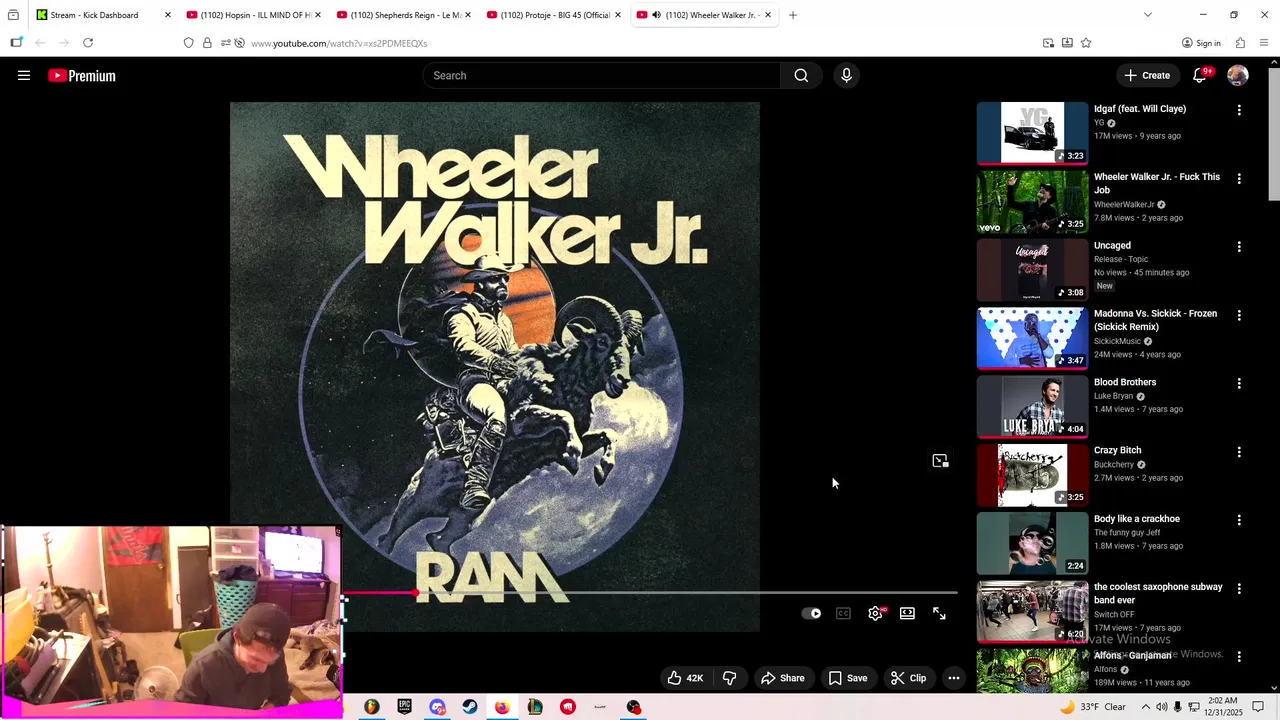Viewport: 1280px width, 720px height.
Task: Share this video
Action: tap(782, 678)
